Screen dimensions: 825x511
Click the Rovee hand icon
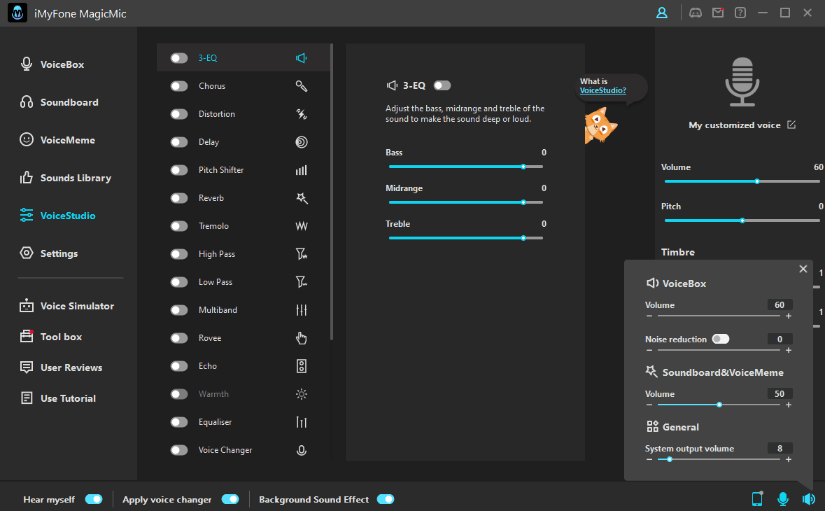[301, 338]
